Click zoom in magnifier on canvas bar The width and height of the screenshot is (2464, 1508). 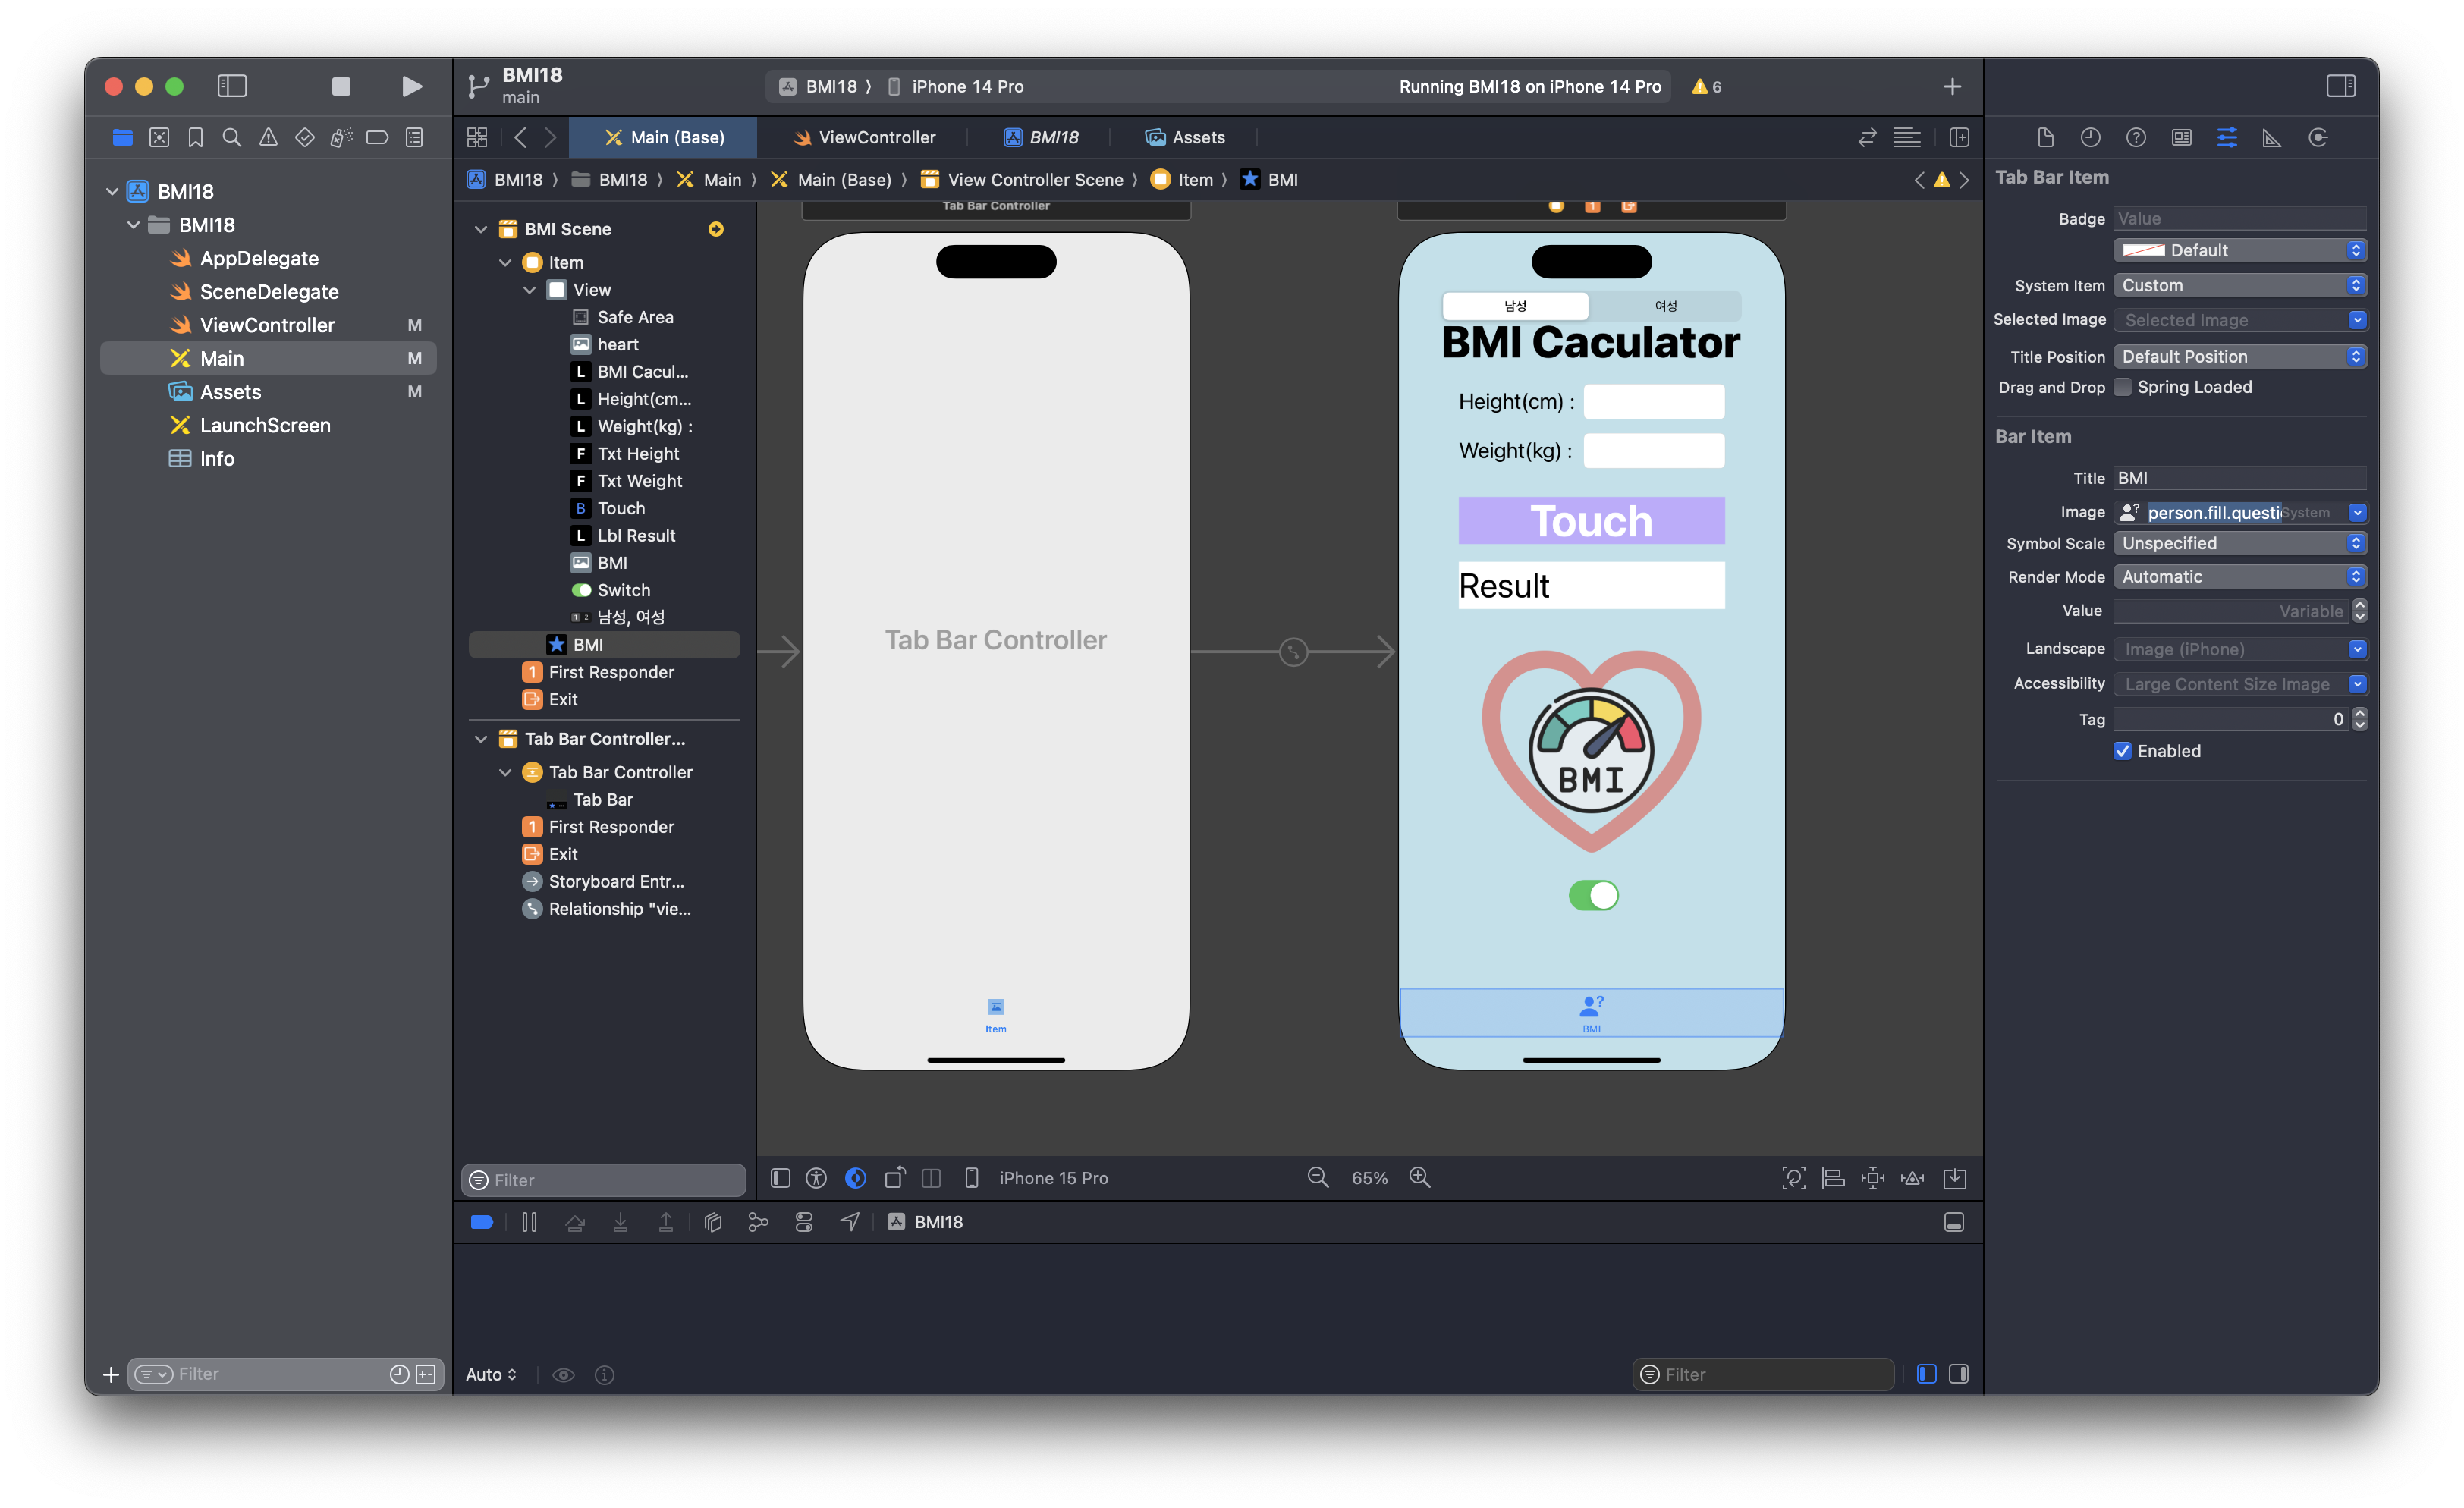pos(1419,1178)
